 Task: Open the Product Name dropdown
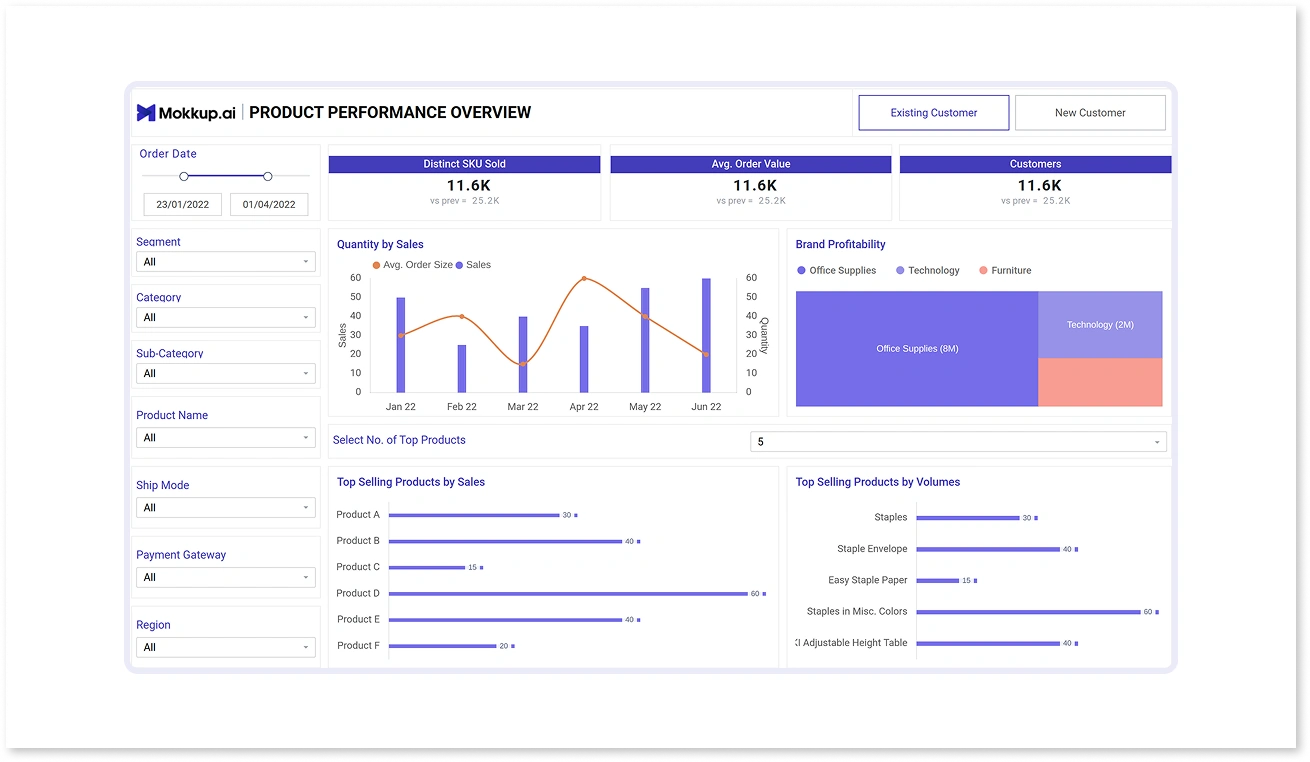click(226, 438)
